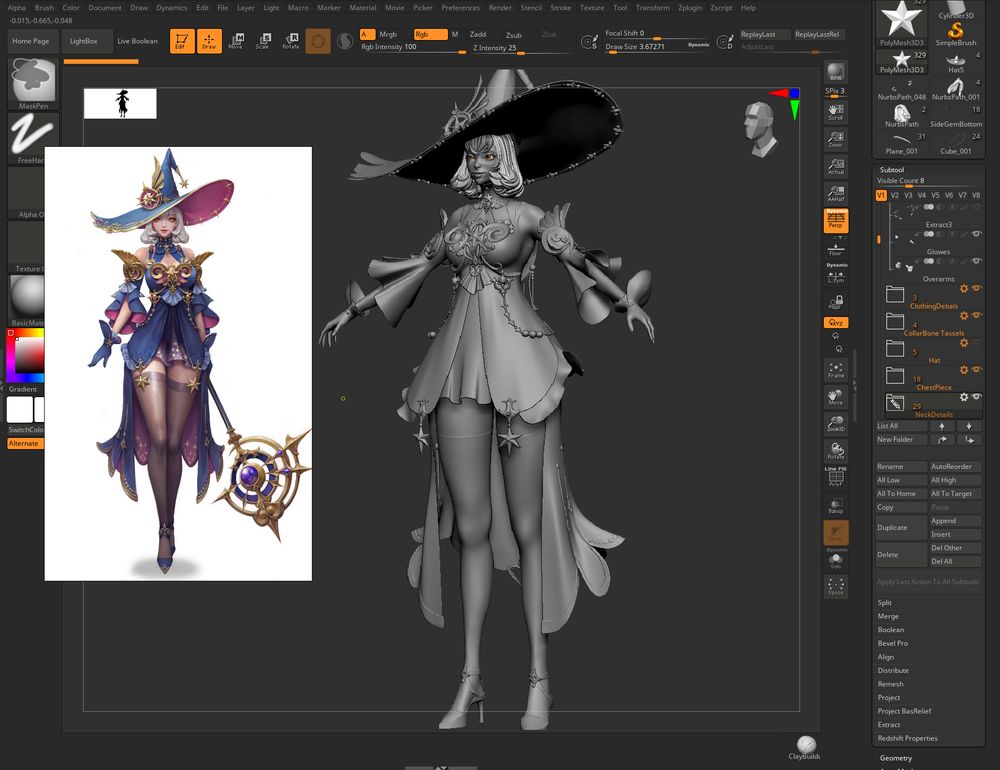Click the Xpose icon
The image size is (1000, 770).
(835, 586)
